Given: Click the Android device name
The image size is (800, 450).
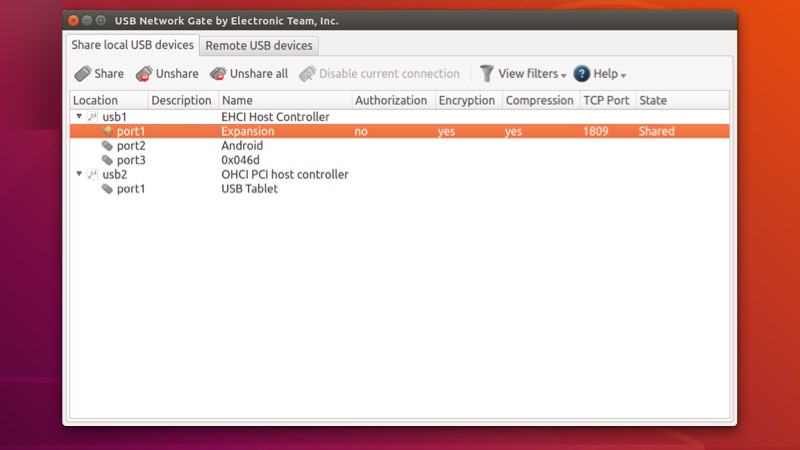Looking at the screenshot, I should (x=242, y=146).
